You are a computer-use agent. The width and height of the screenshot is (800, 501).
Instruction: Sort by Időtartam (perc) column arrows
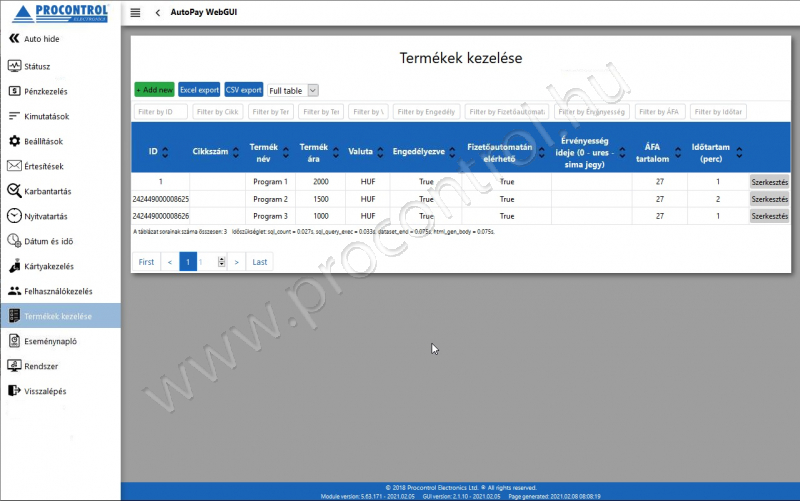coord(739,152)
